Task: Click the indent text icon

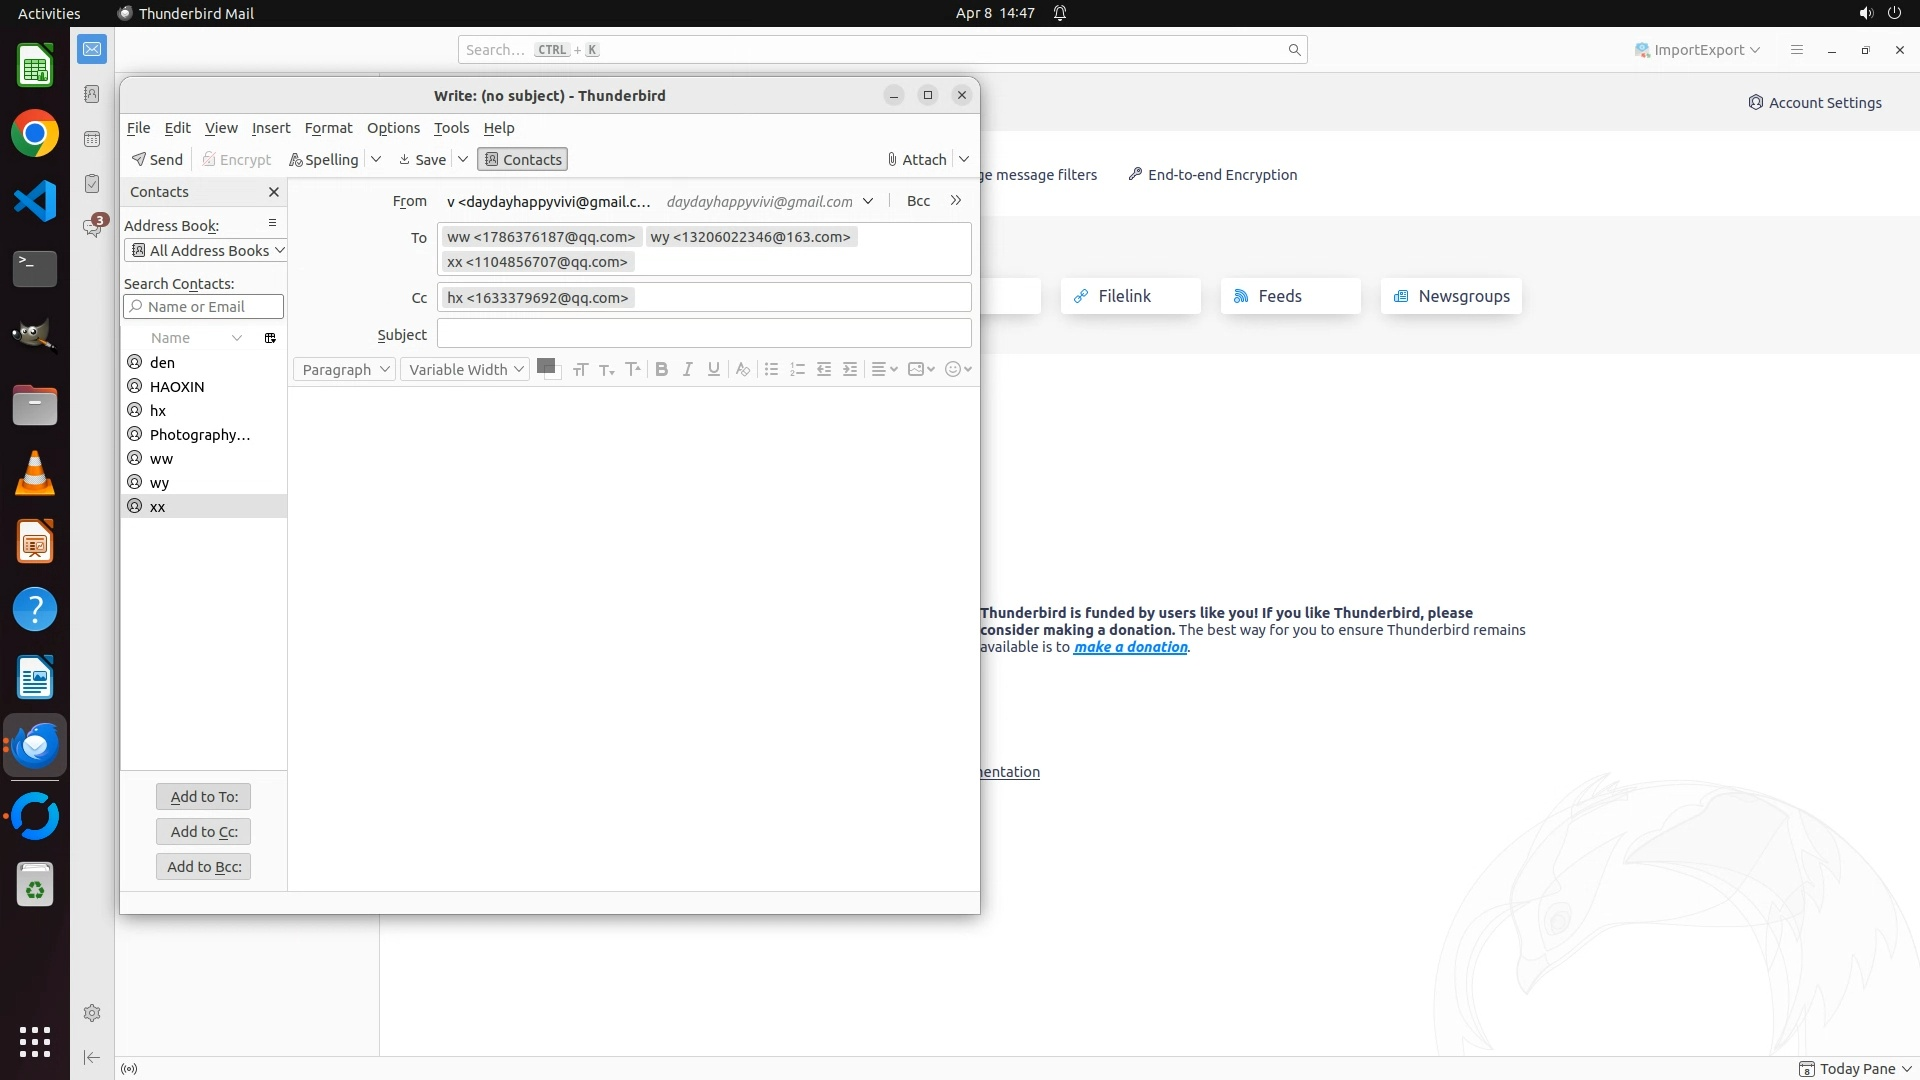Action: pyautogui.click(x=850, y=369)
